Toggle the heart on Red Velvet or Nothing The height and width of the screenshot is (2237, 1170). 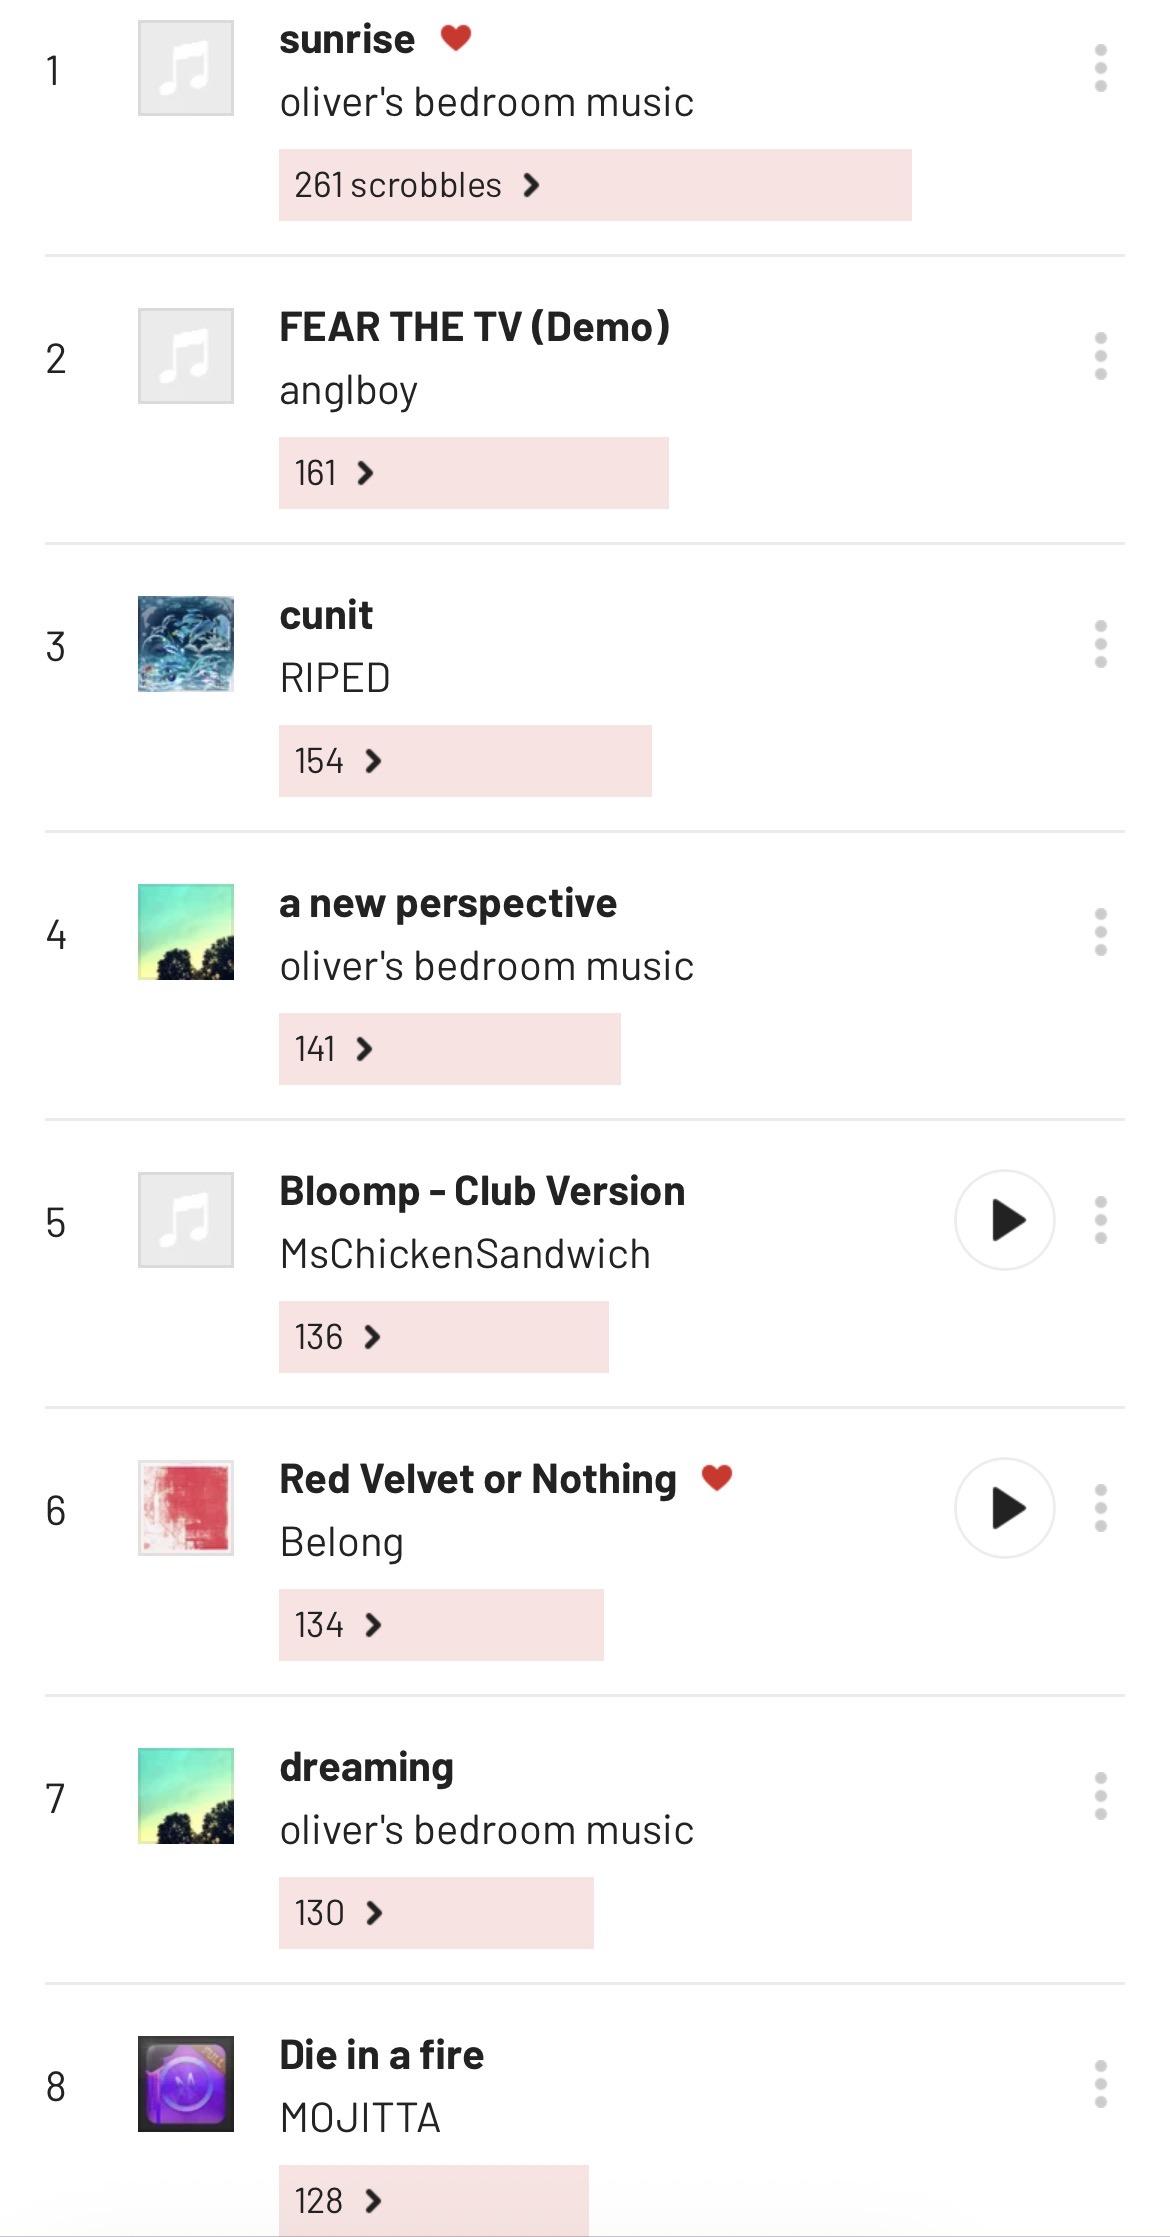coord(717,1477)
